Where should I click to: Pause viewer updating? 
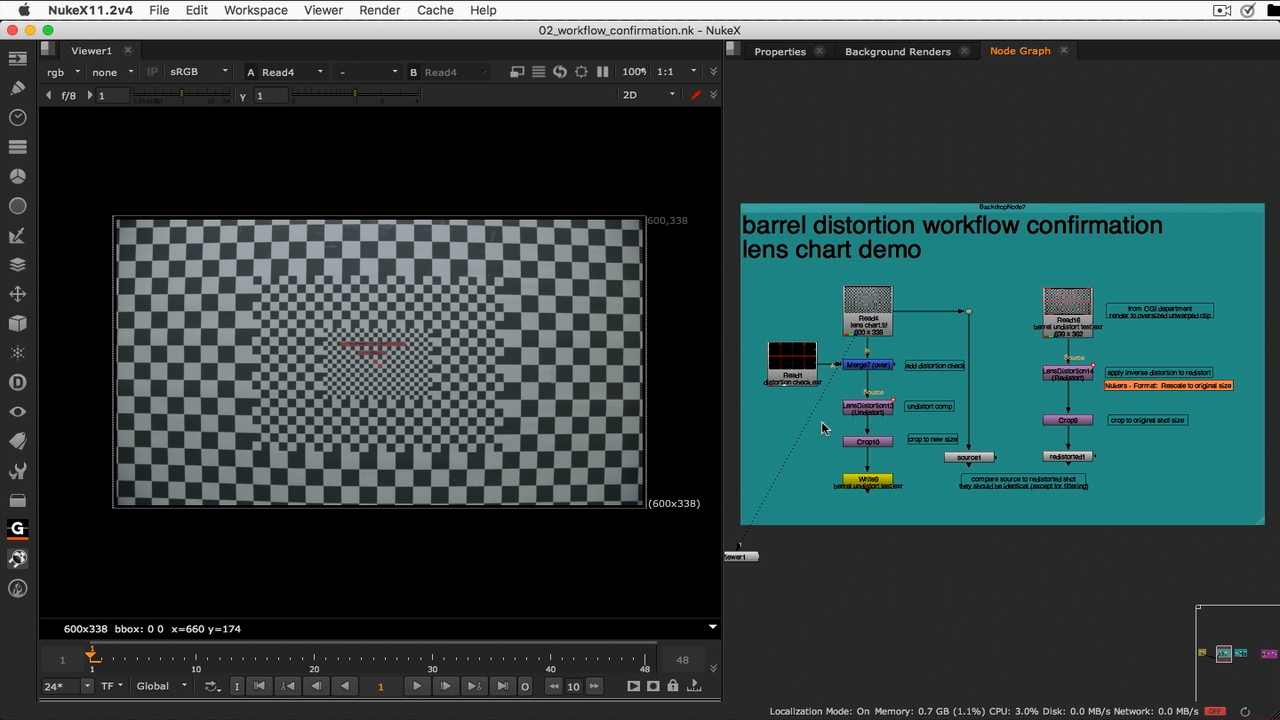pyautogui.click(x=602, y=72)
